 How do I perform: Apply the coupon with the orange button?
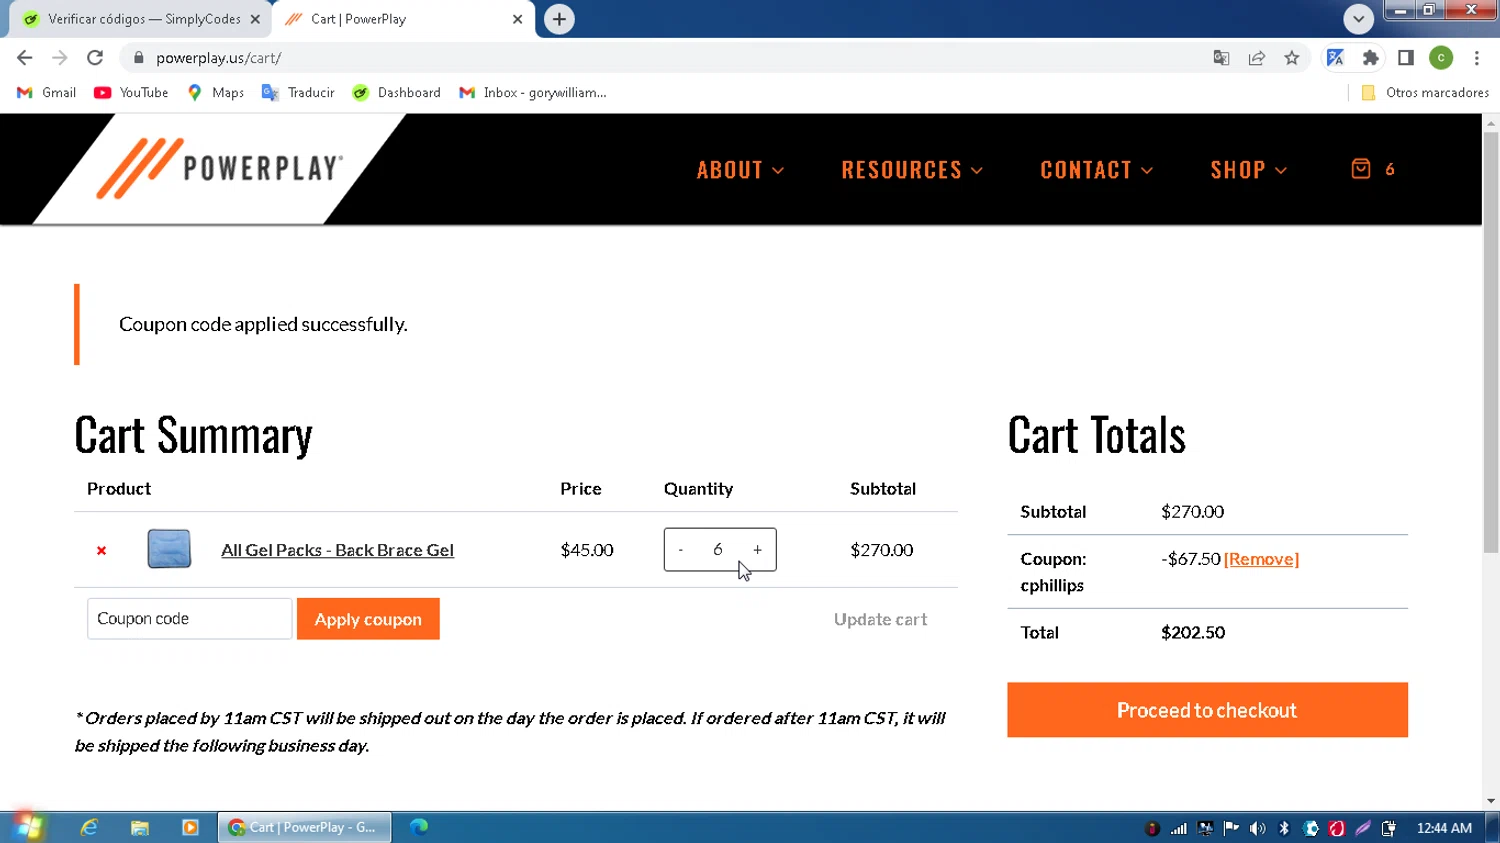pyautogui.click(x=368, y=619)
